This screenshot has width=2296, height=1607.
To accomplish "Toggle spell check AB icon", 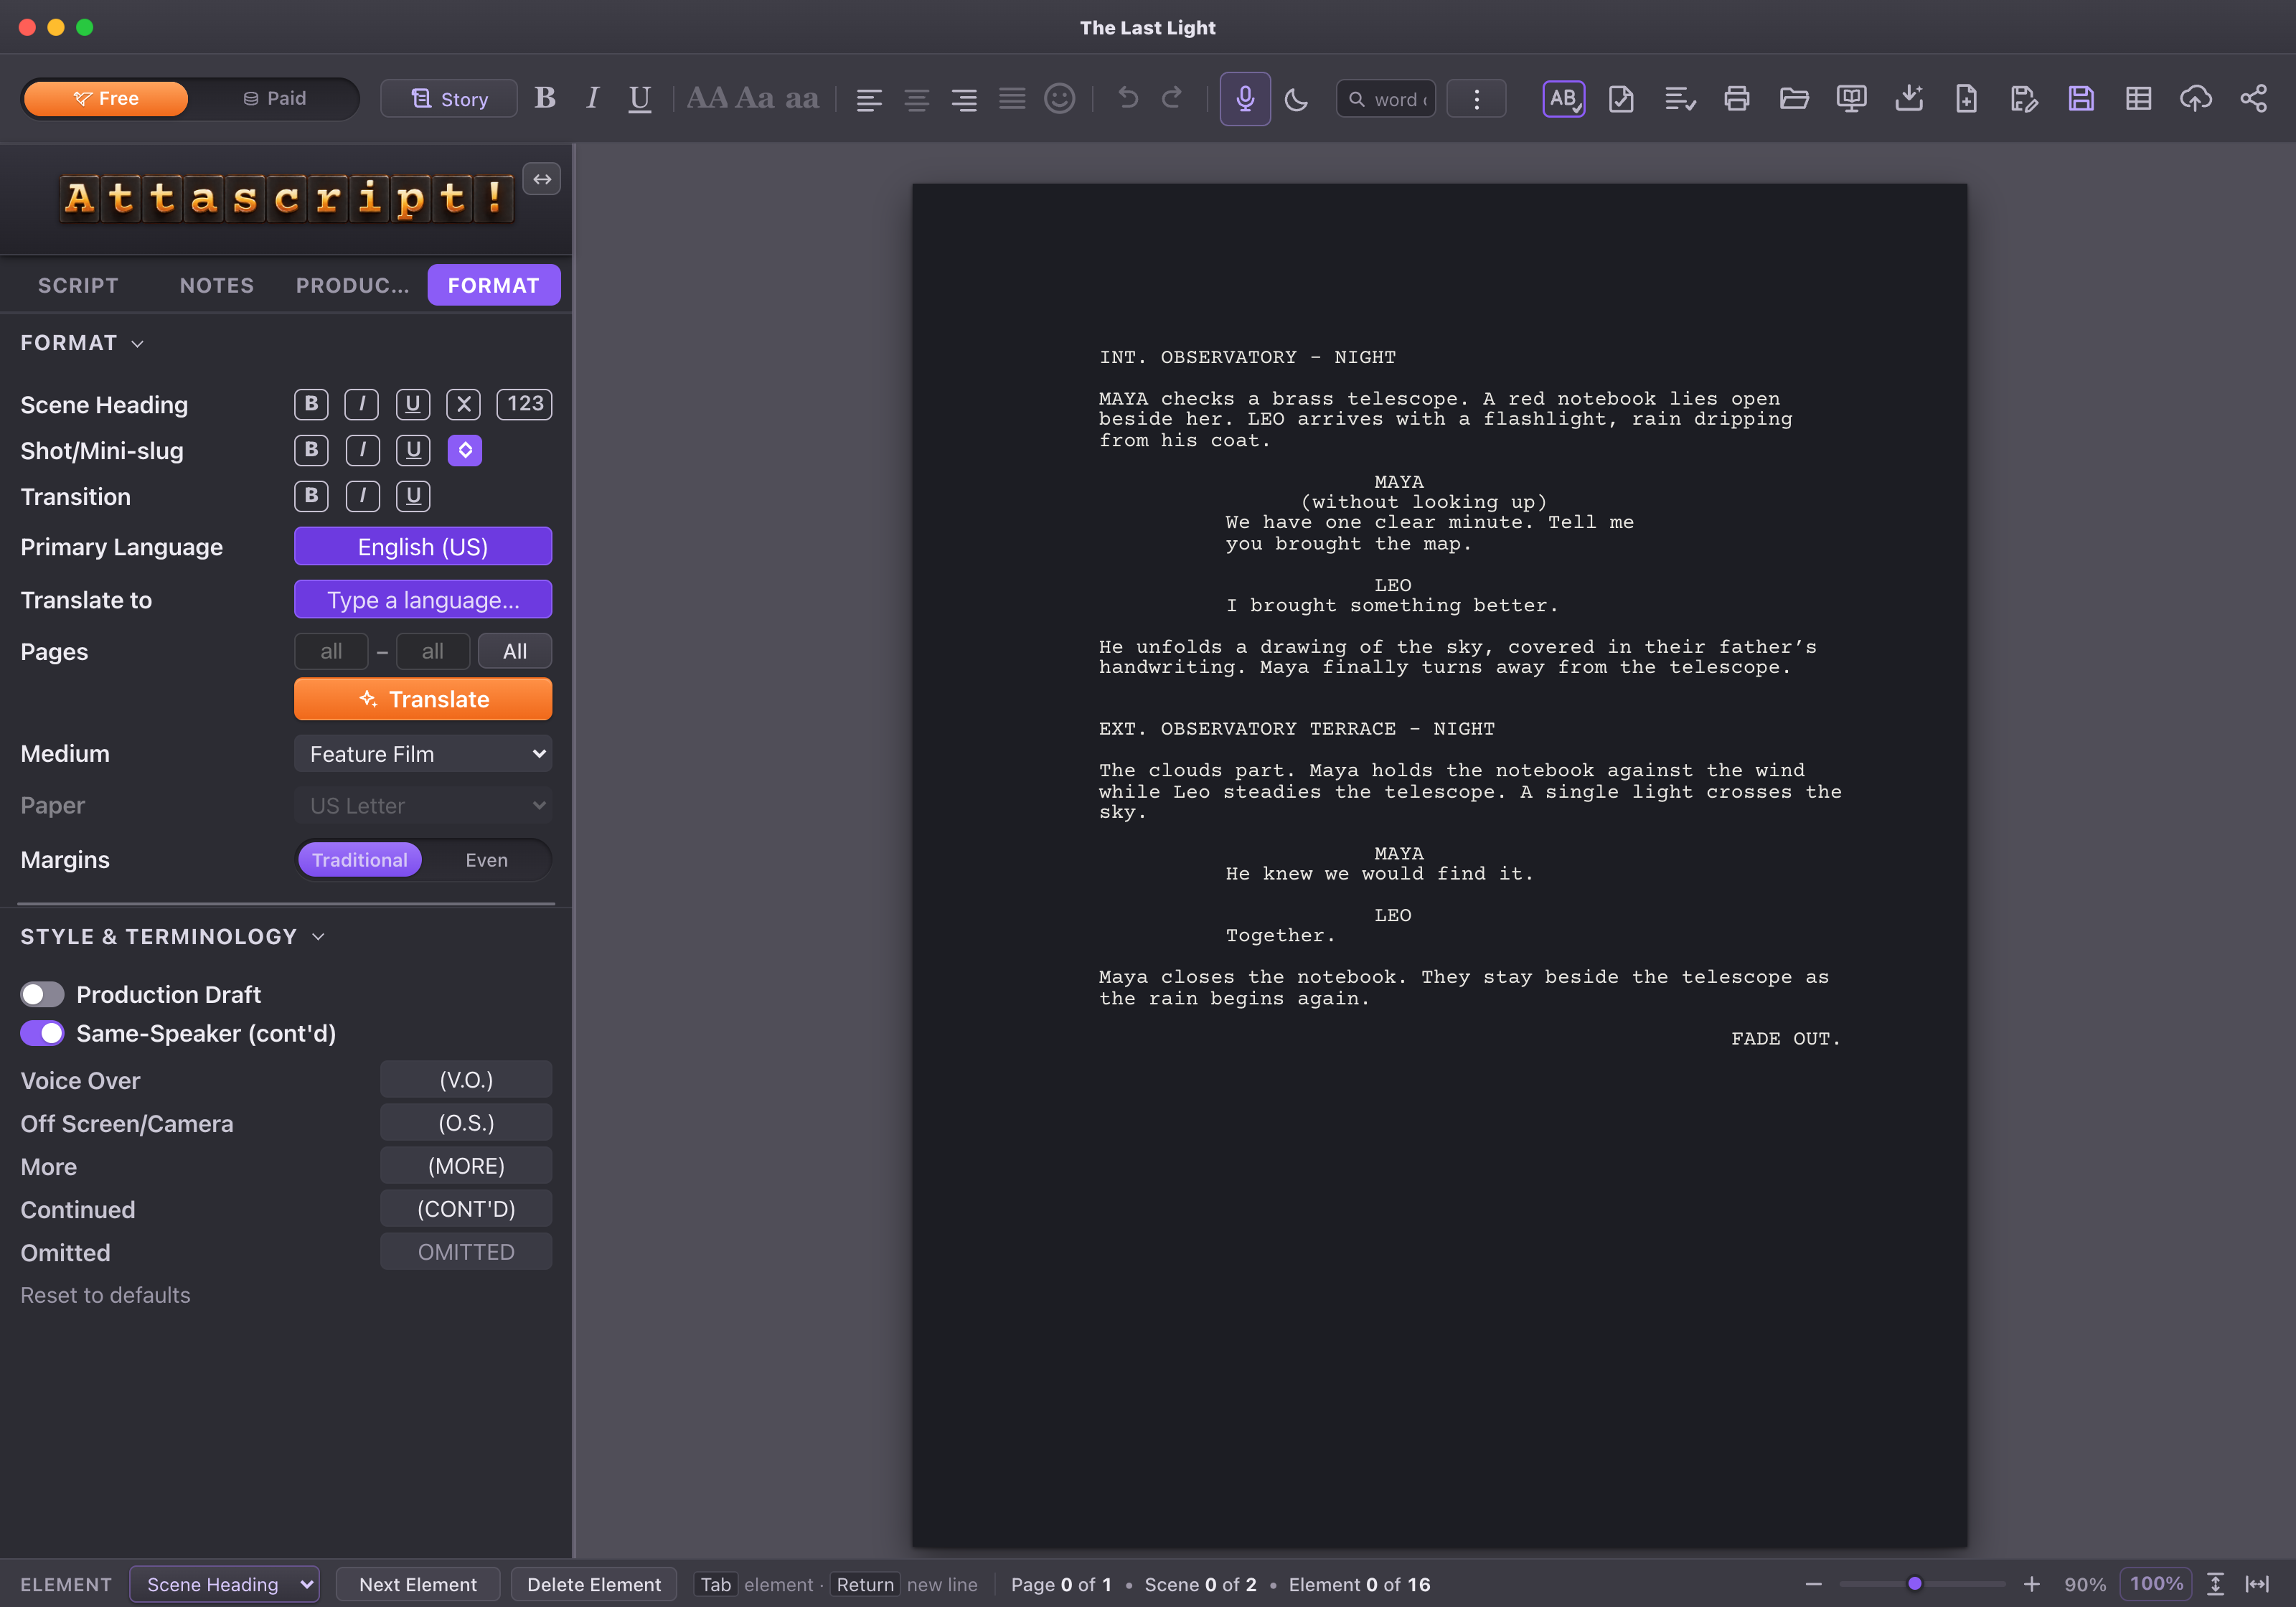I will click(x=1564, y=98).
